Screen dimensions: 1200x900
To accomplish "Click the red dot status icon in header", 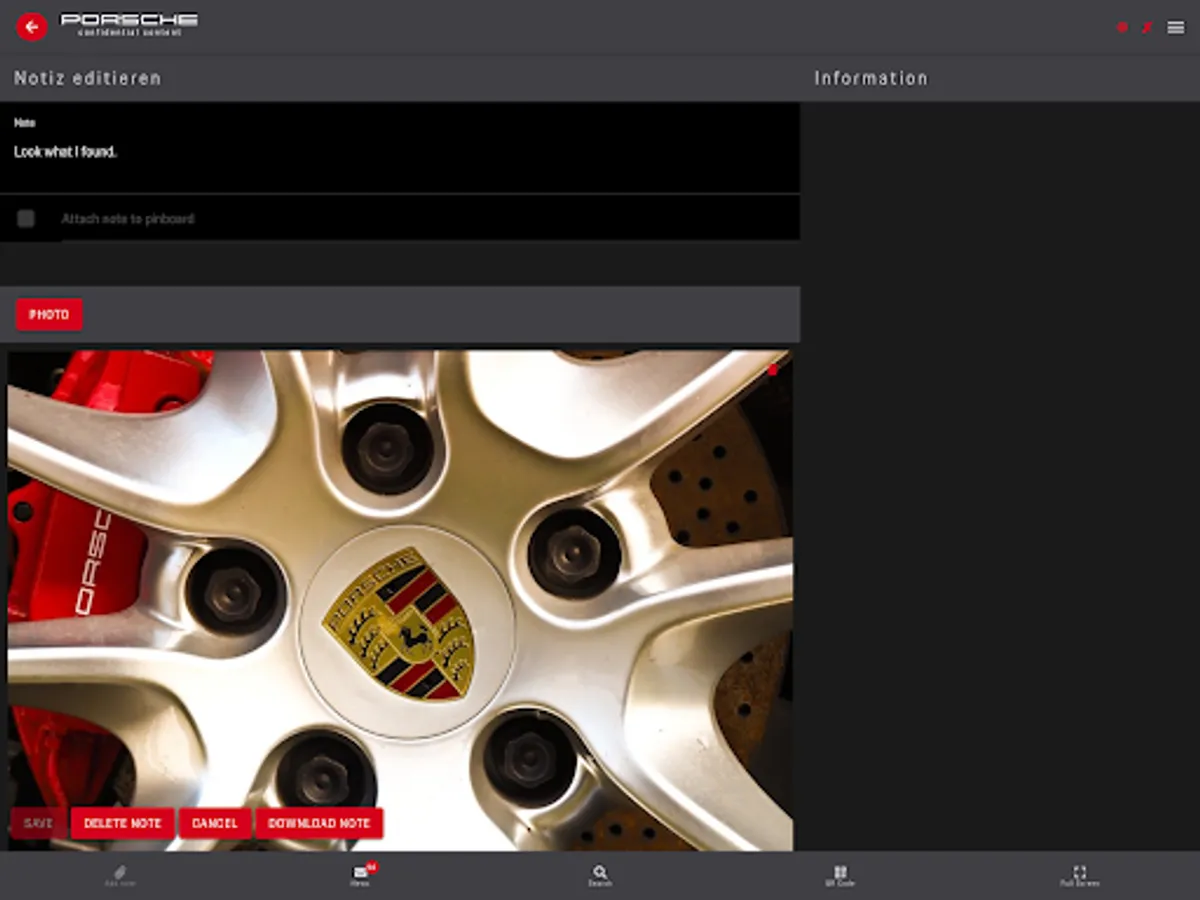I will pos(1122,28).
